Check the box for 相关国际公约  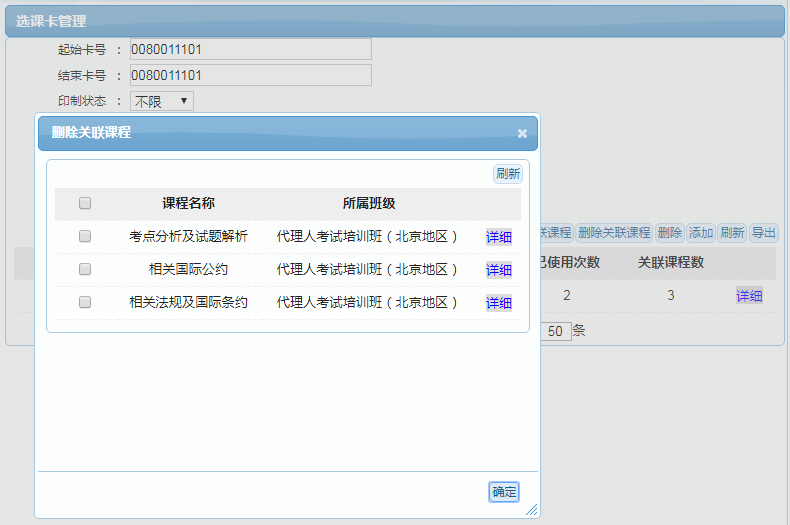point(85,269)
